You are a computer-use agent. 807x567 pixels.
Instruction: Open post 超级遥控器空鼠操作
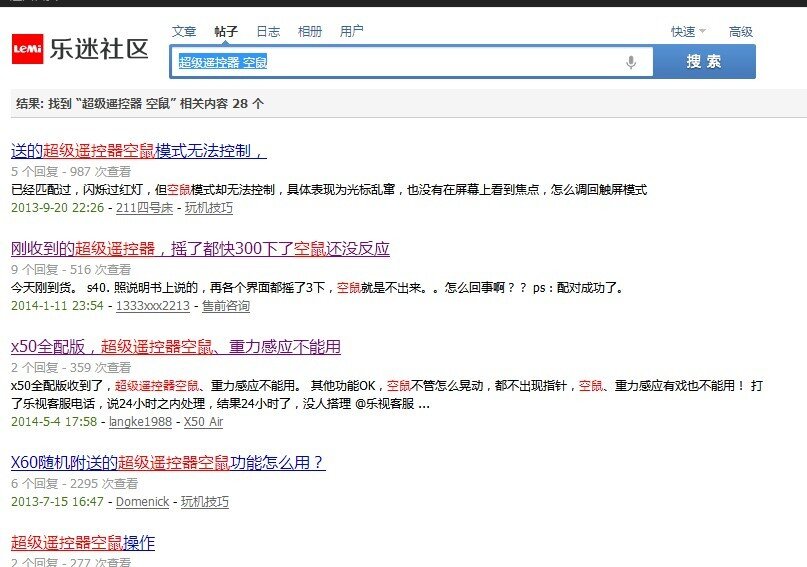point(83,543)
